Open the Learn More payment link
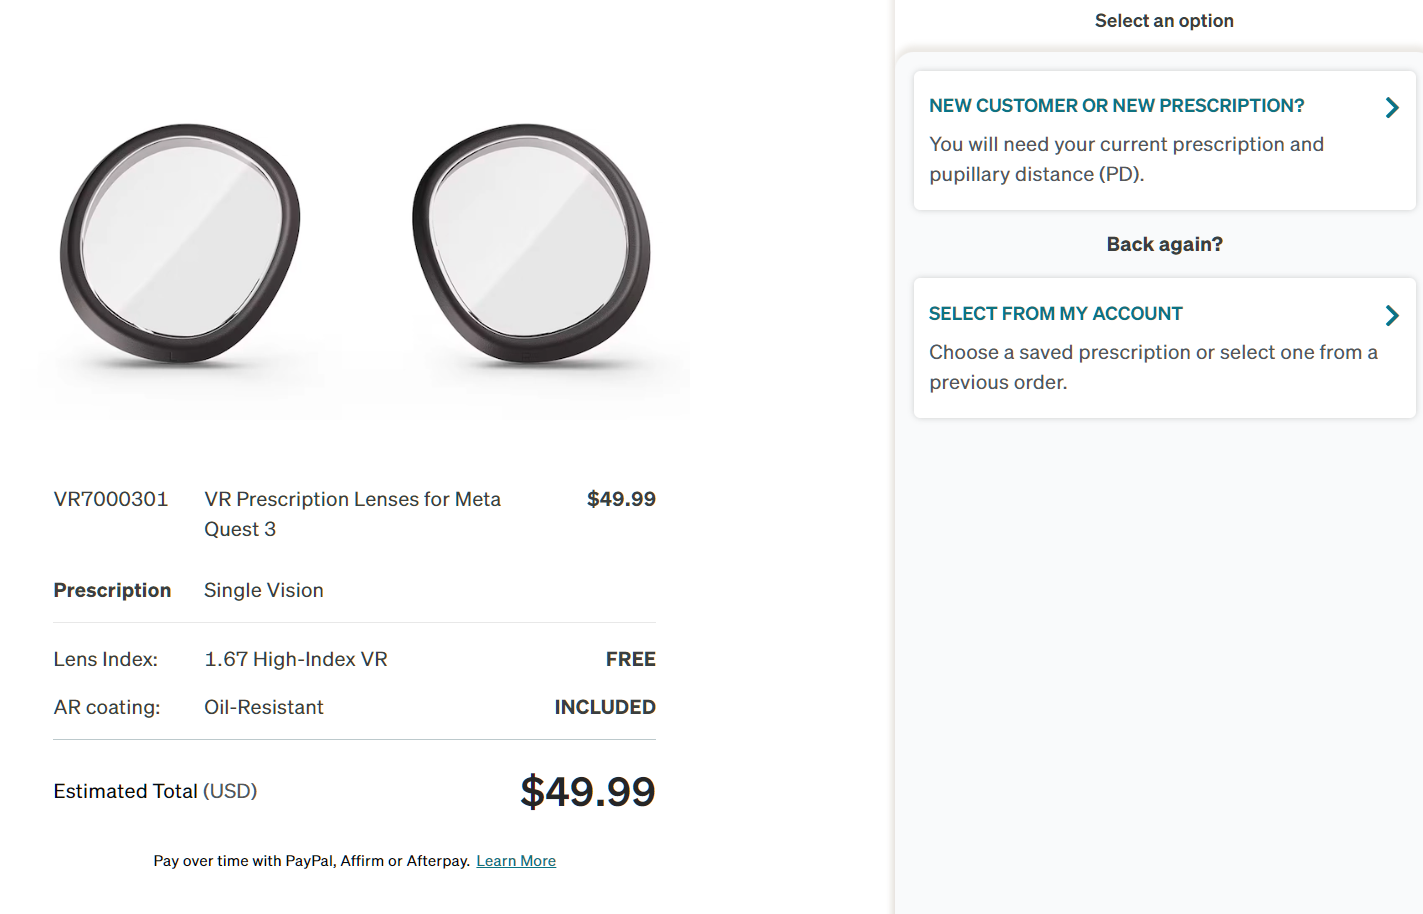This screenshot has width=1423, height=914. [516, 861]
